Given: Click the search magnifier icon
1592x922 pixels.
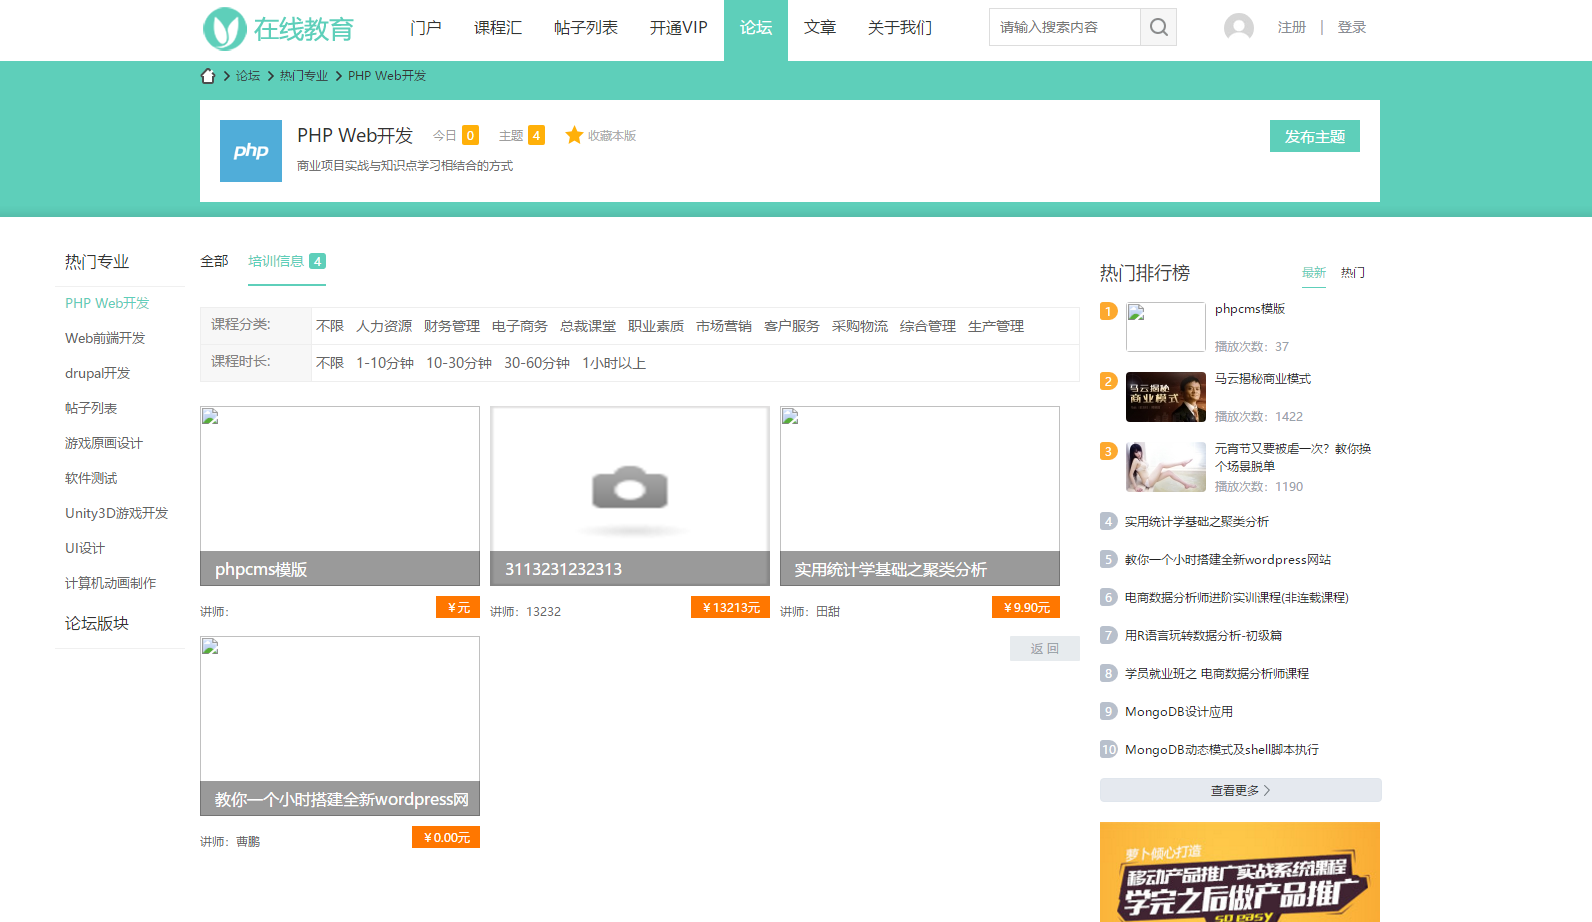Looking at the screenshot, I should (1158, 28).
